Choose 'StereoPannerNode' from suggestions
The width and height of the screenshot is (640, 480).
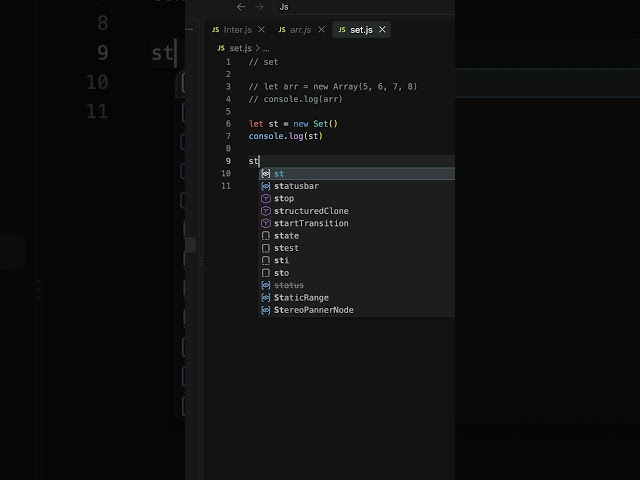click(x=357, y=310)
